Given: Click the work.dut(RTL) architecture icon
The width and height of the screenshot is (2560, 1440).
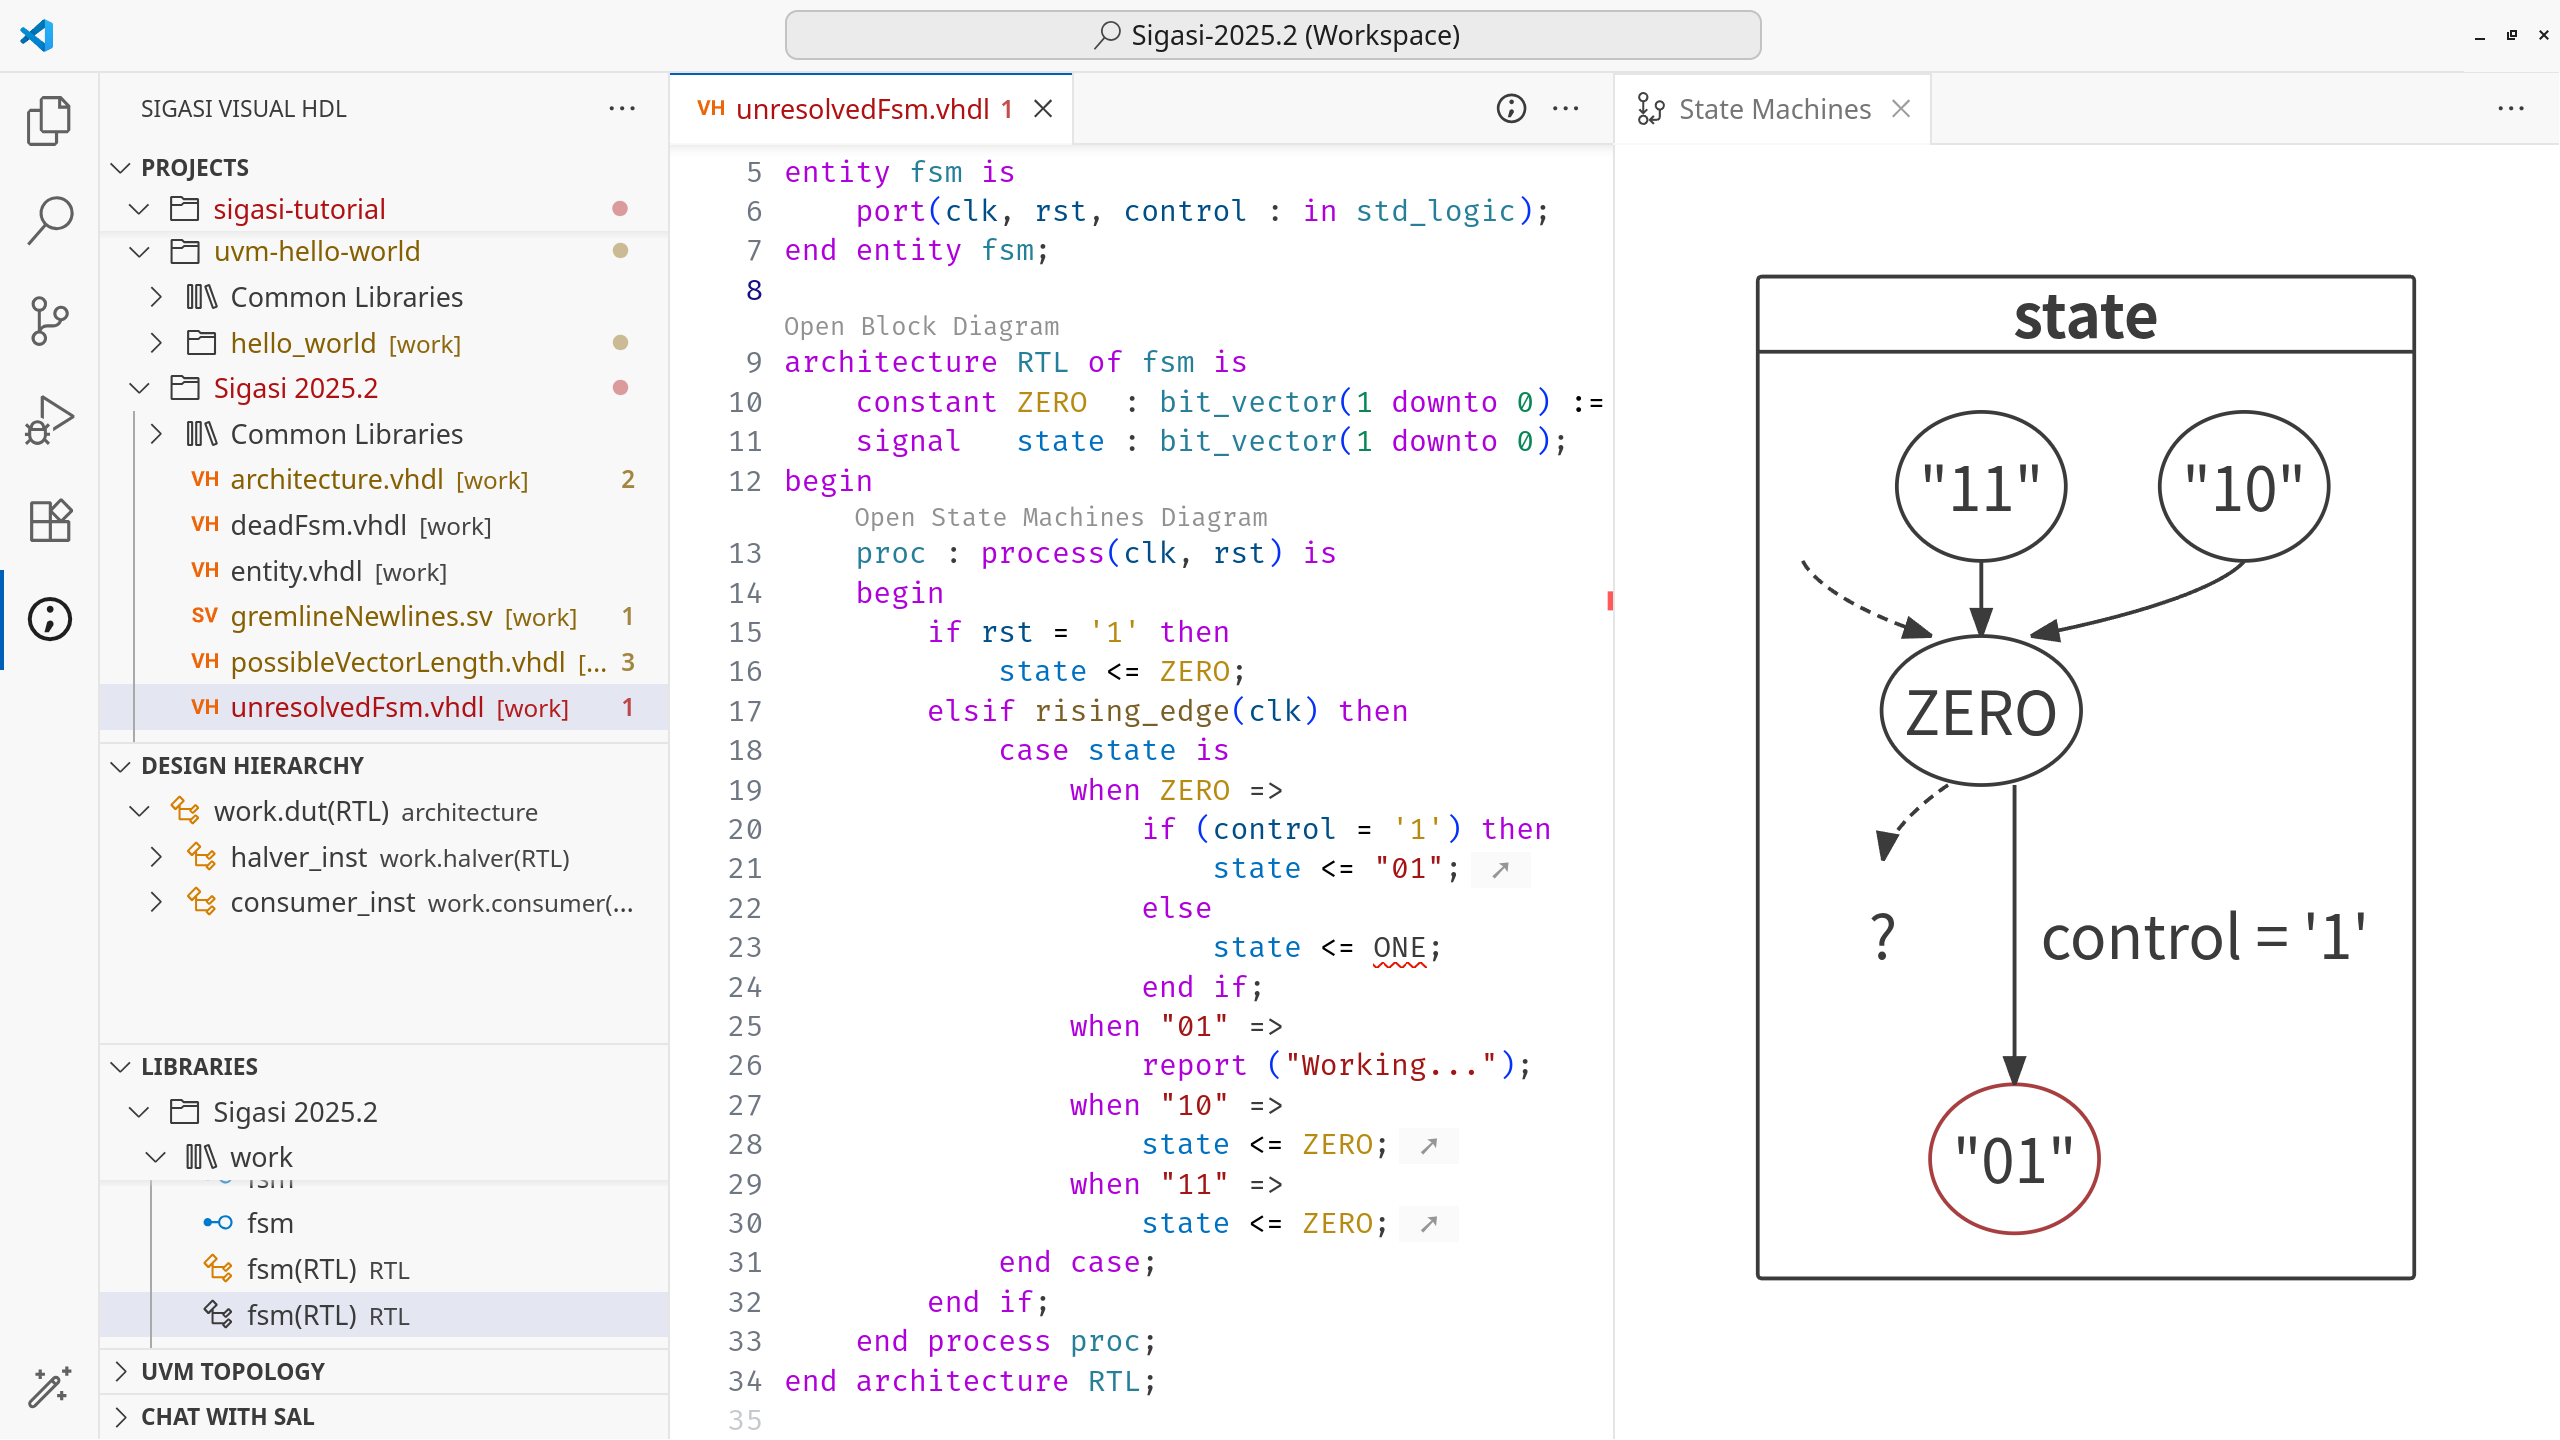Looking at the screenshot, I should pyautogui.click(x=185, y=811).
